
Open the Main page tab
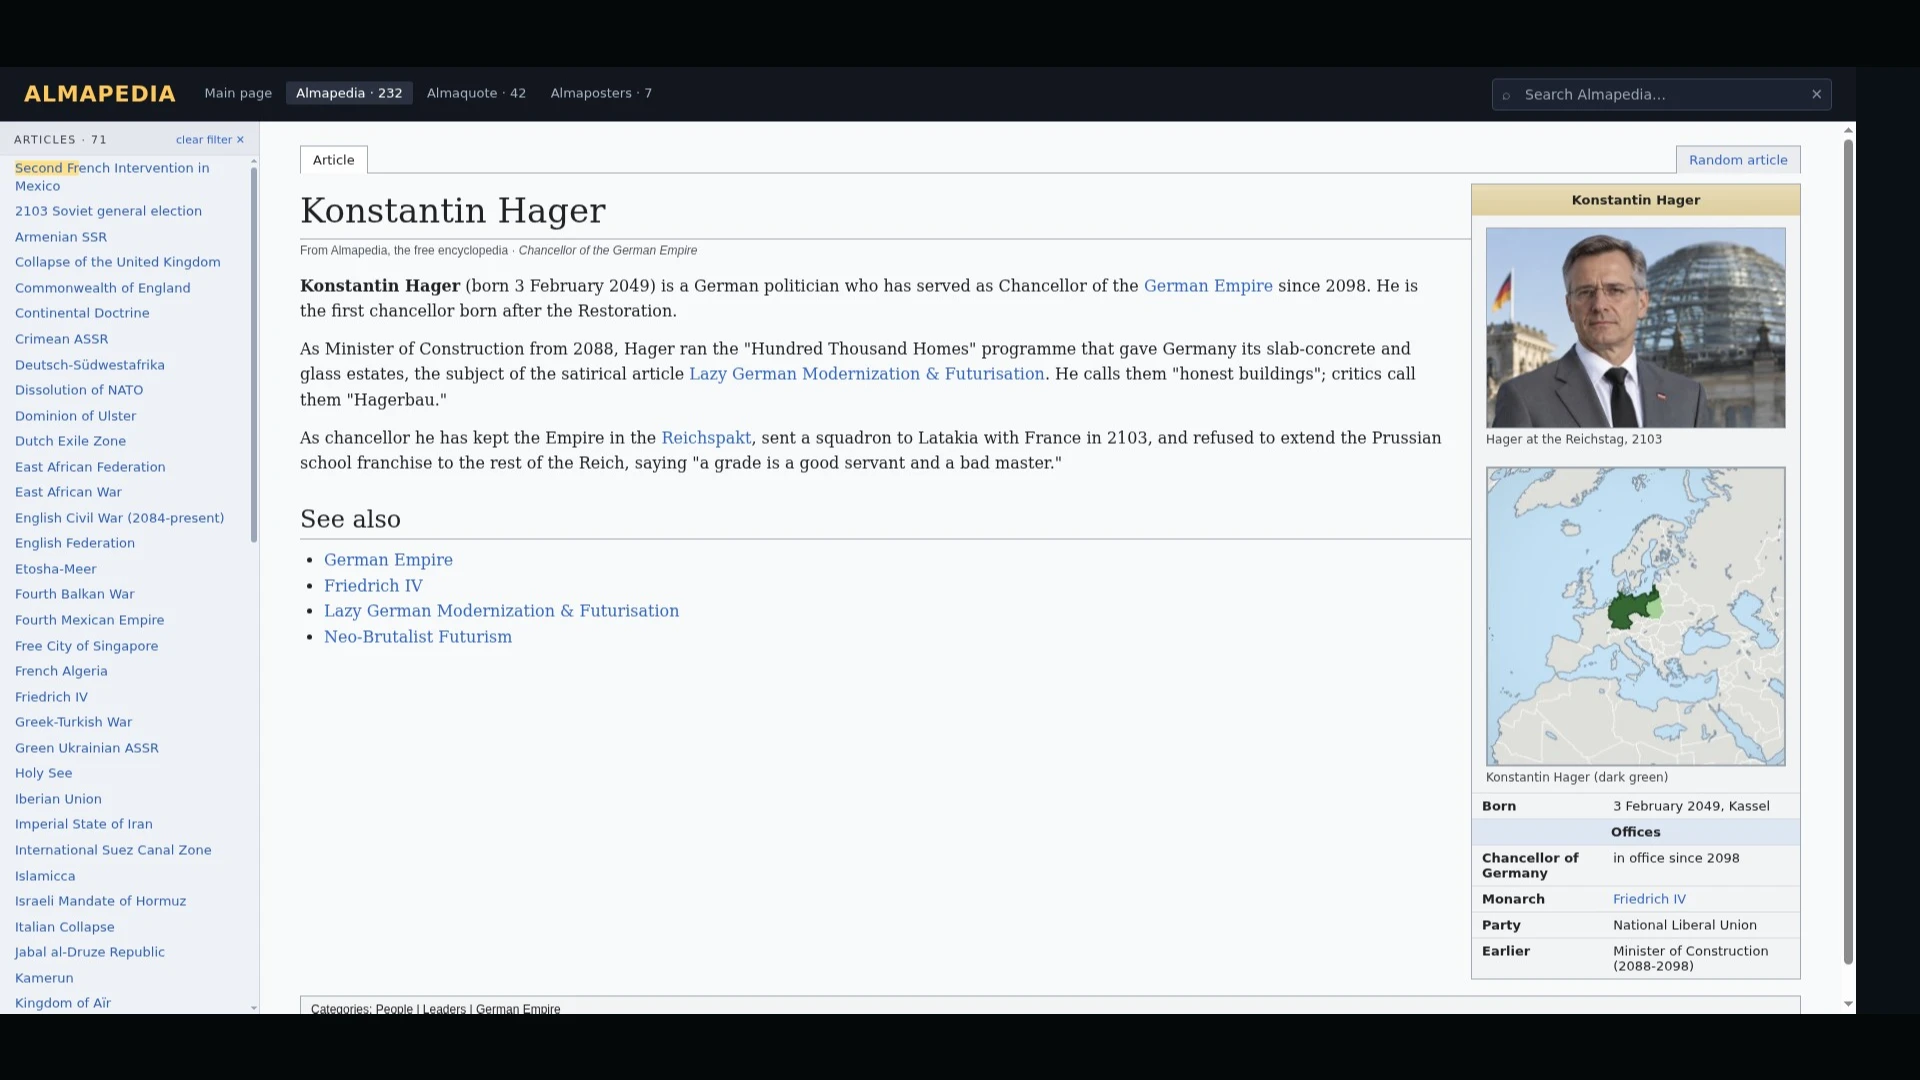238,93
